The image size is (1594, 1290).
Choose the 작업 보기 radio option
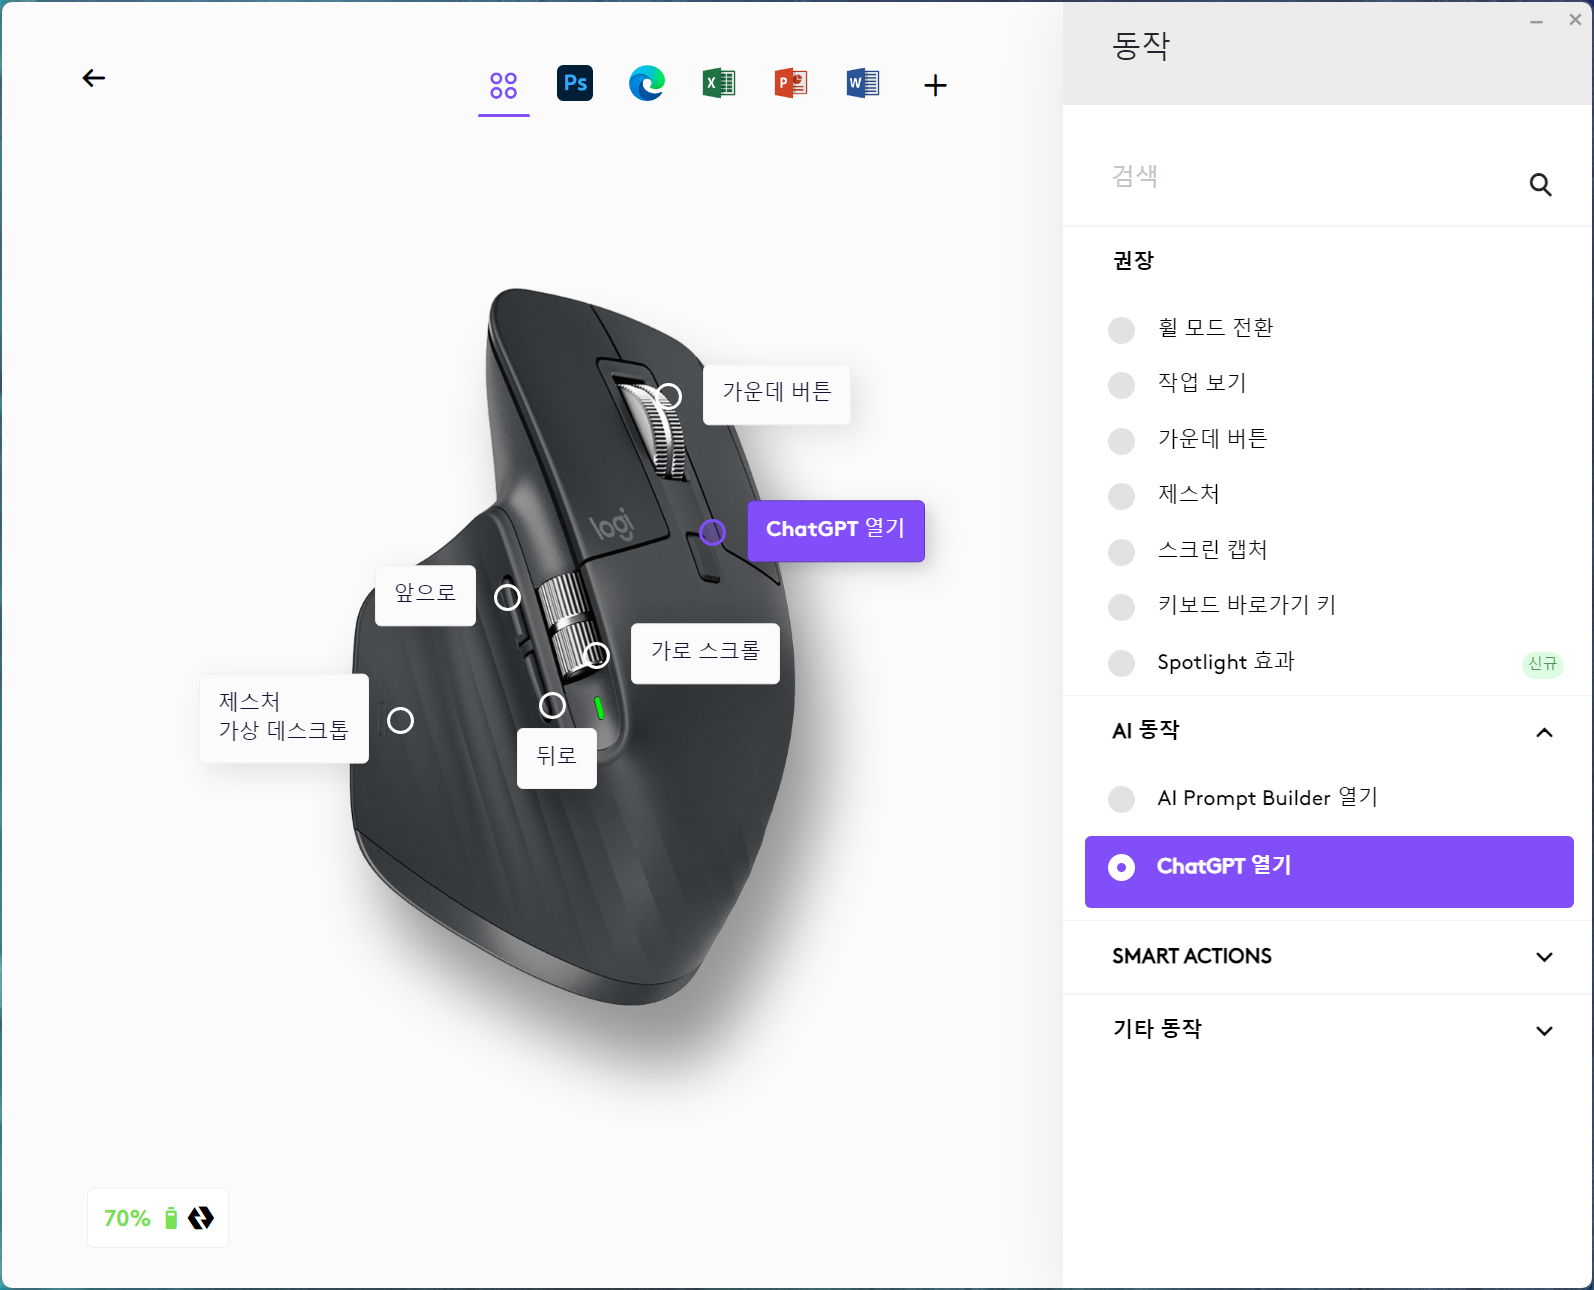tap(1122, 385)
